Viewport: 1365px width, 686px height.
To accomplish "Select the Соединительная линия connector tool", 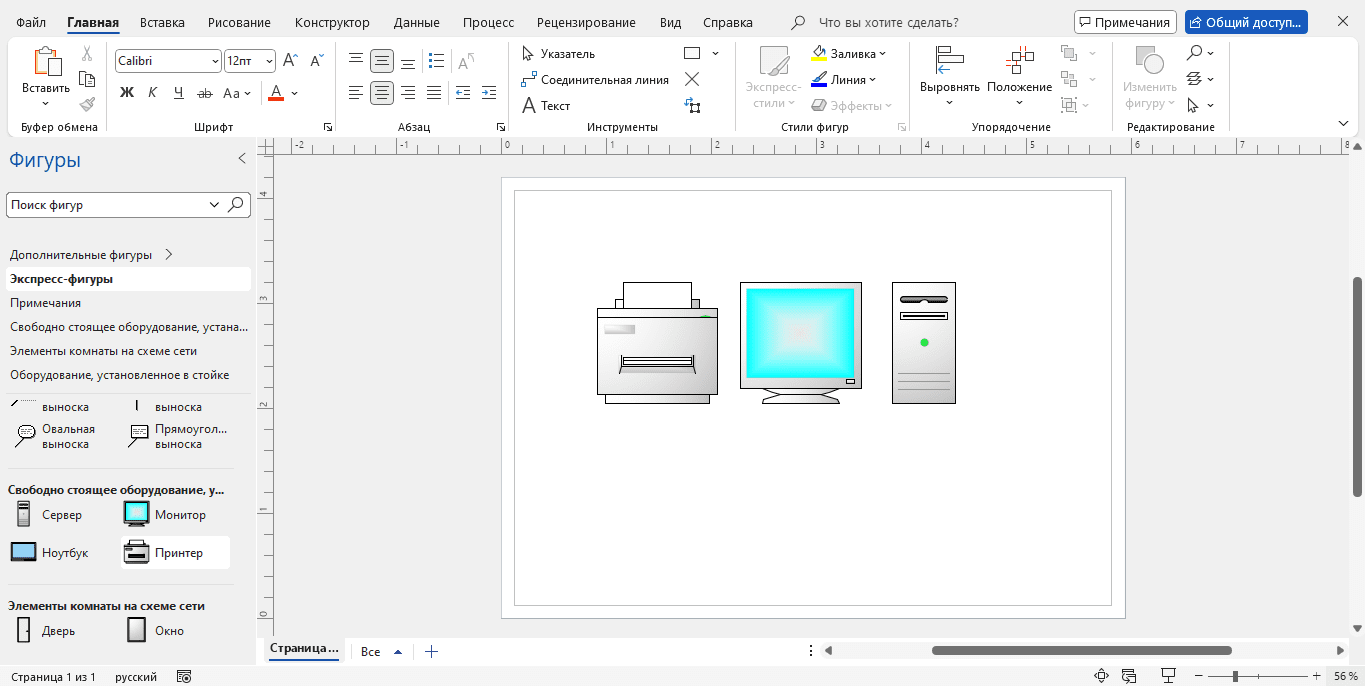I will click(x=595, y=80).
